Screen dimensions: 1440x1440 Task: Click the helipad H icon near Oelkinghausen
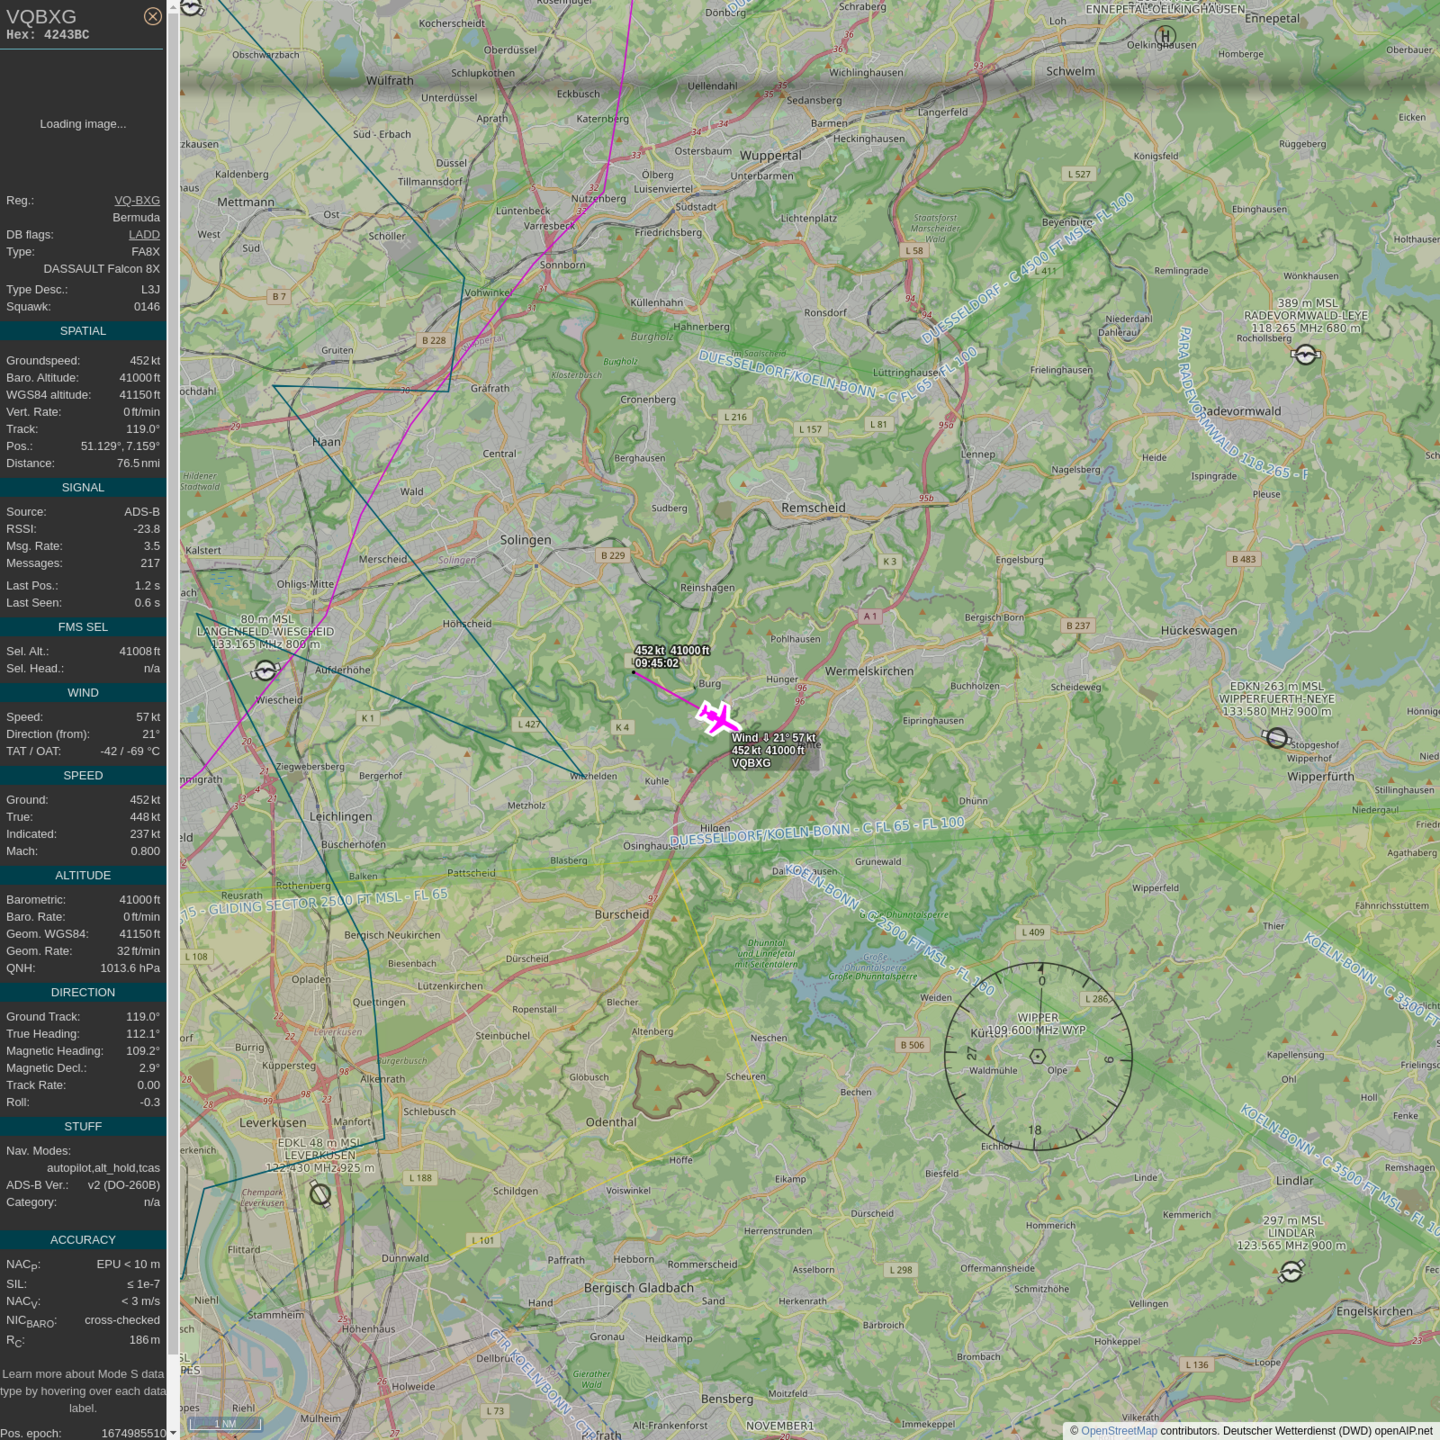pyautogui.click(x=1165, y=36)
